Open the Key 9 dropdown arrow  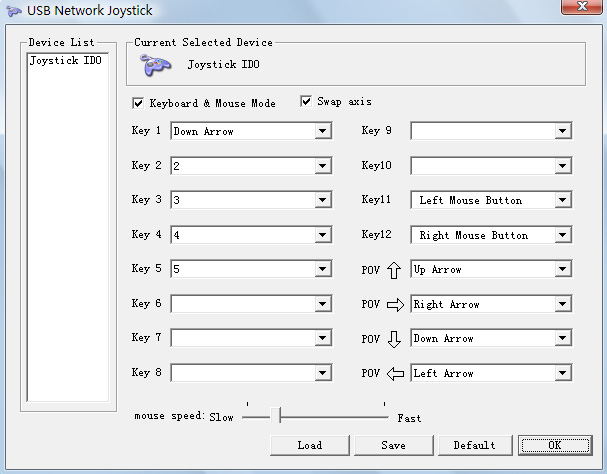(x=563, y=131)
